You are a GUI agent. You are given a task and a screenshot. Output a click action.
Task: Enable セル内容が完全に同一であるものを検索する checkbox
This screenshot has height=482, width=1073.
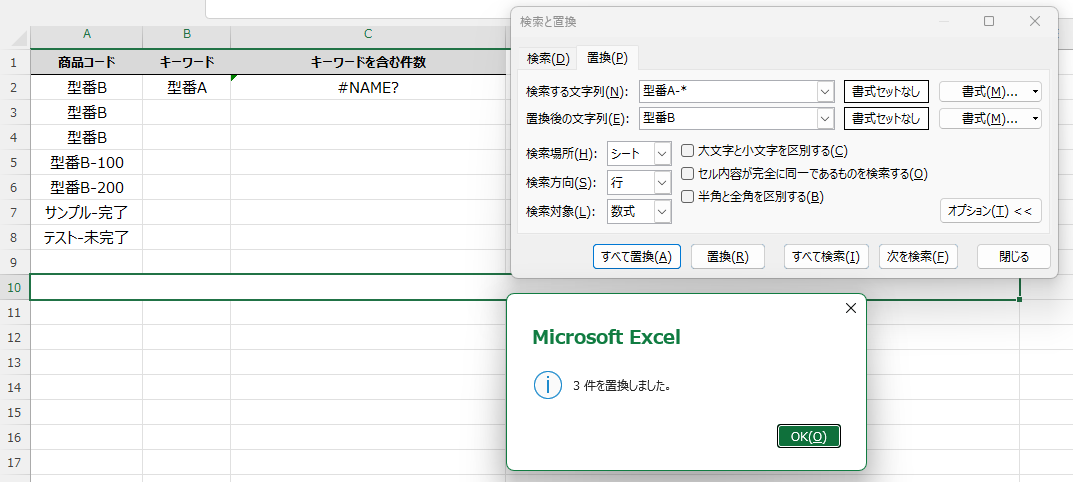(x=689, y=174)
